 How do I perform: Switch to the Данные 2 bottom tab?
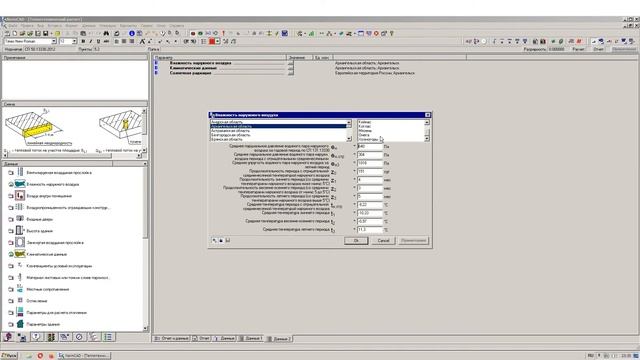[279, 339]
